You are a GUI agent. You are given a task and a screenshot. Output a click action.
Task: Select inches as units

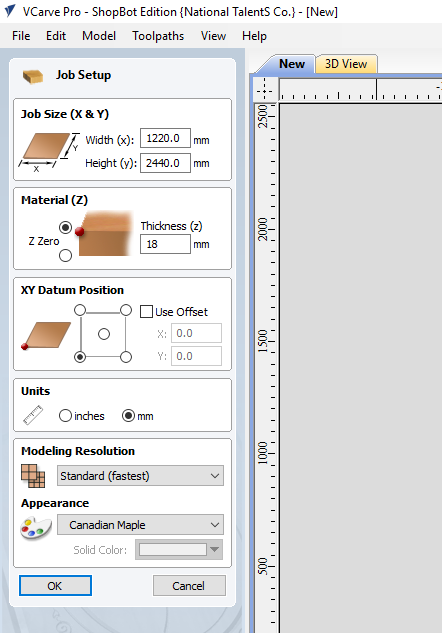(65, 416)
